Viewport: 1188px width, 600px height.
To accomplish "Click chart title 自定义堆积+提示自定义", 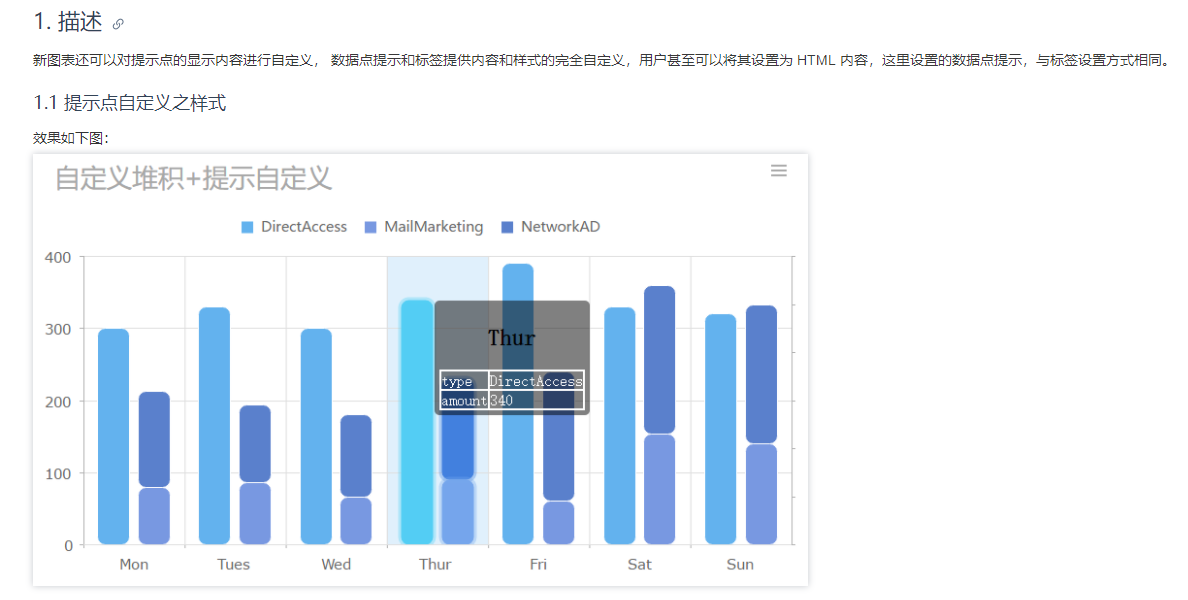I will (x=193, y=179).
